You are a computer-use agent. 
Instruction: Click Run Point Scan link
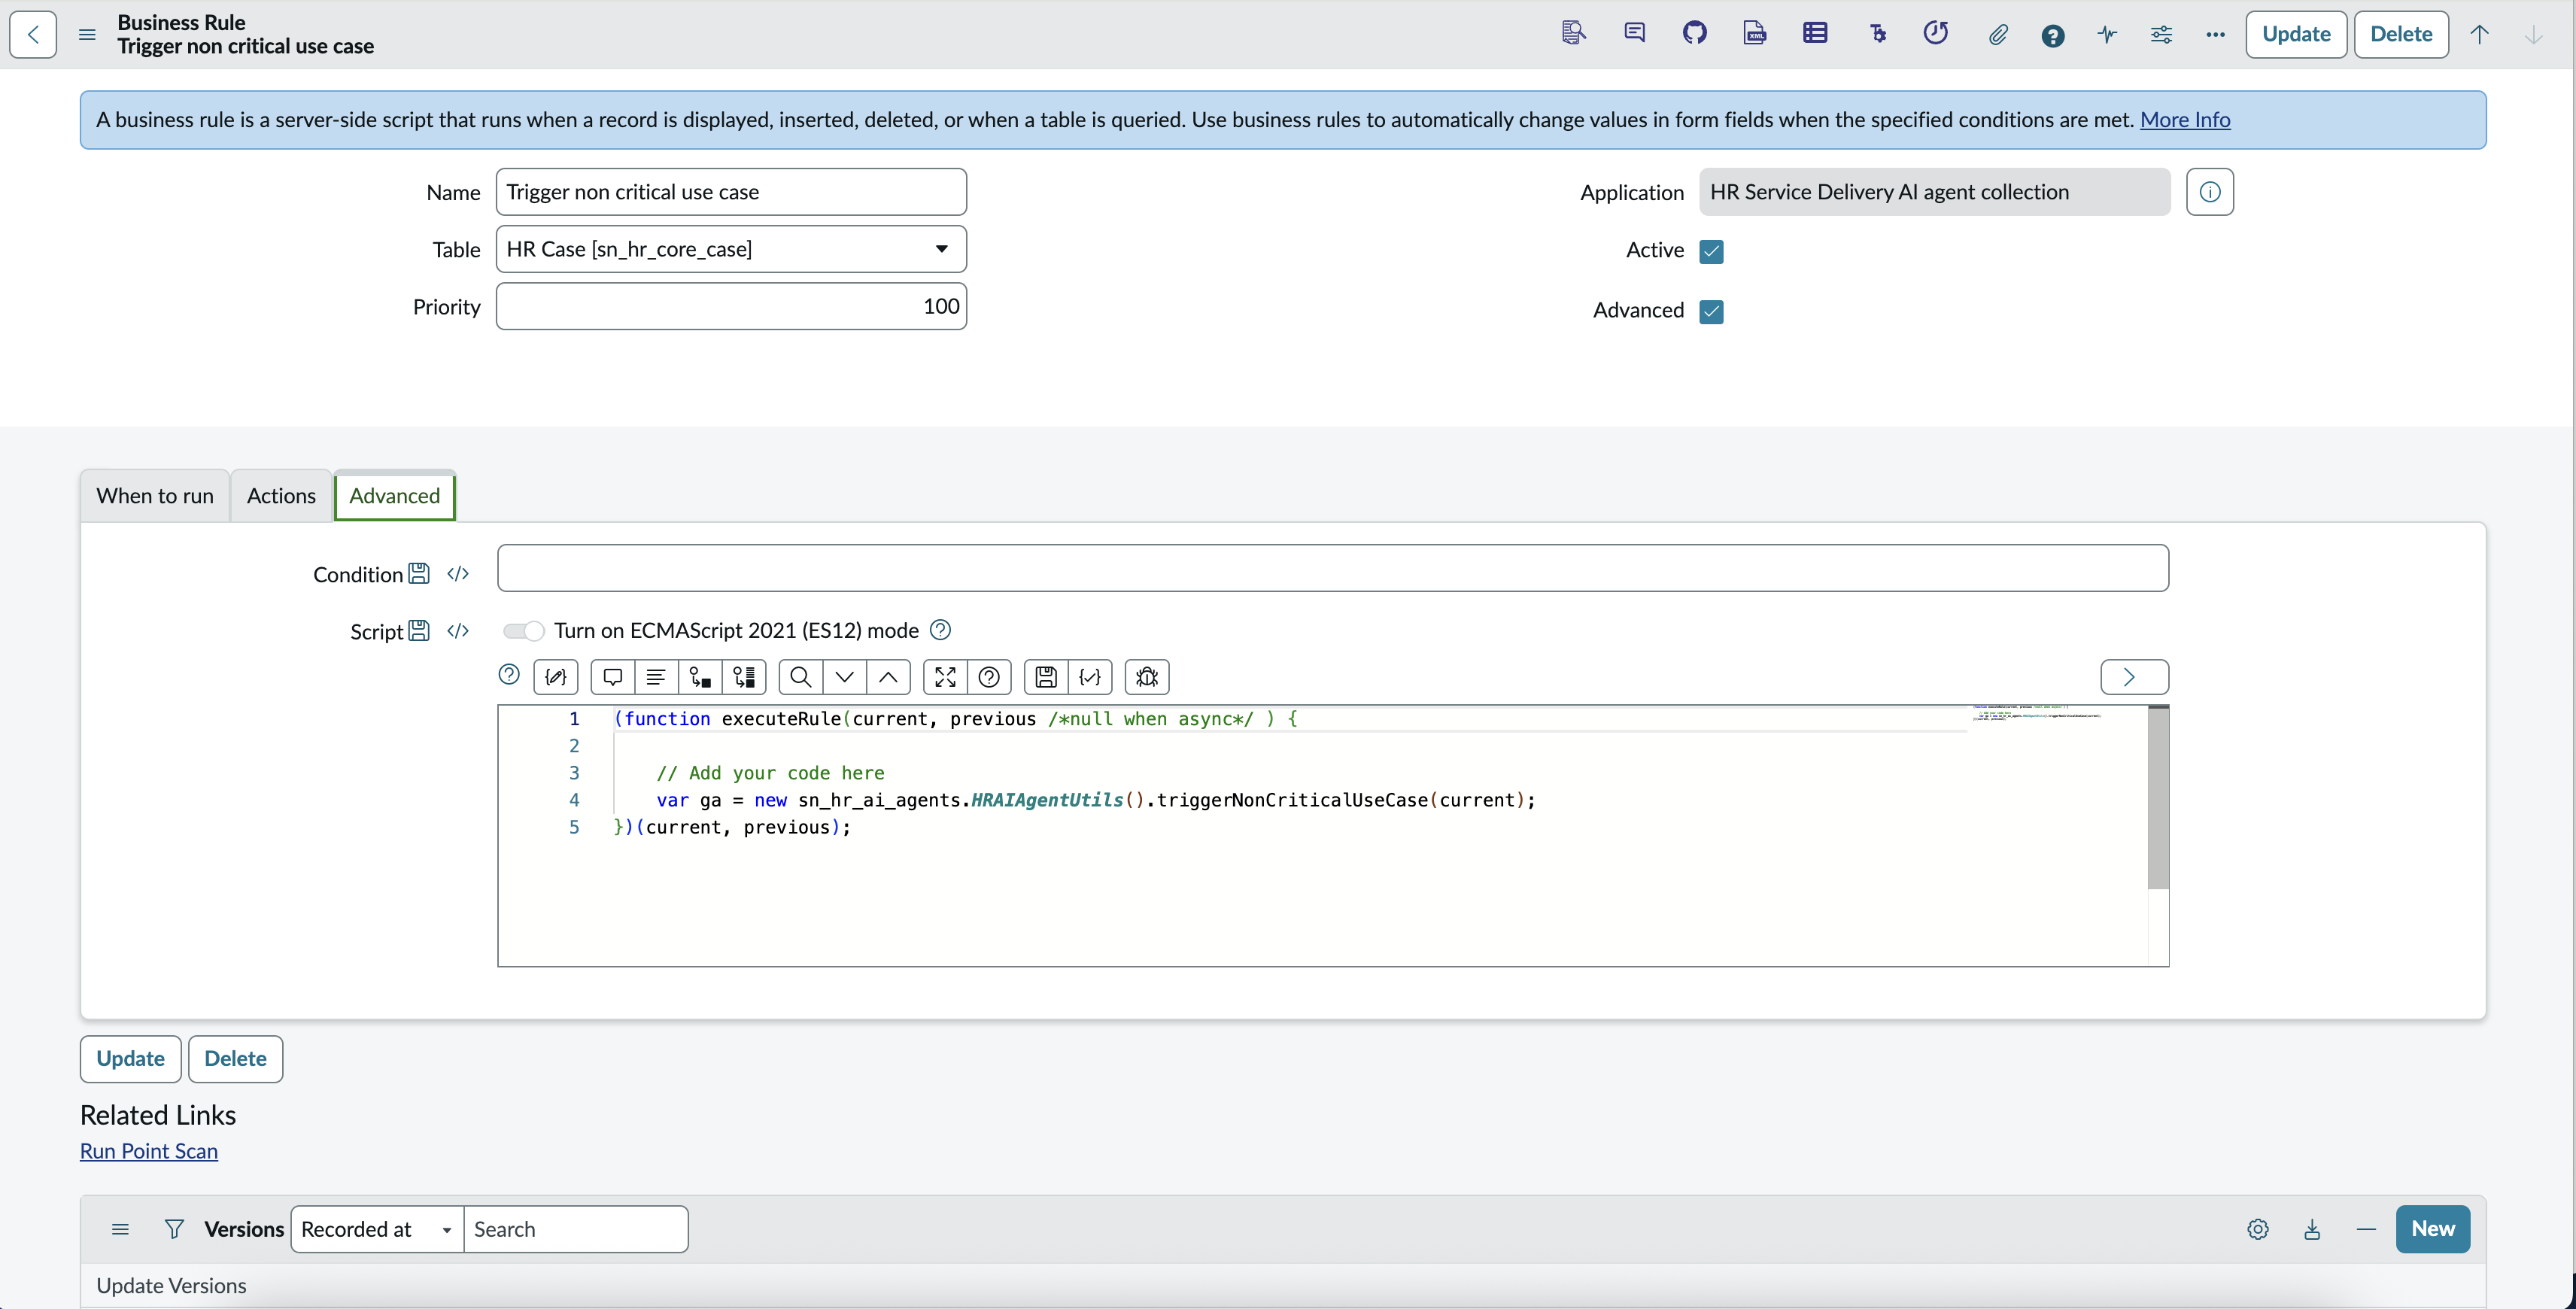click(x=149, y=1151)
